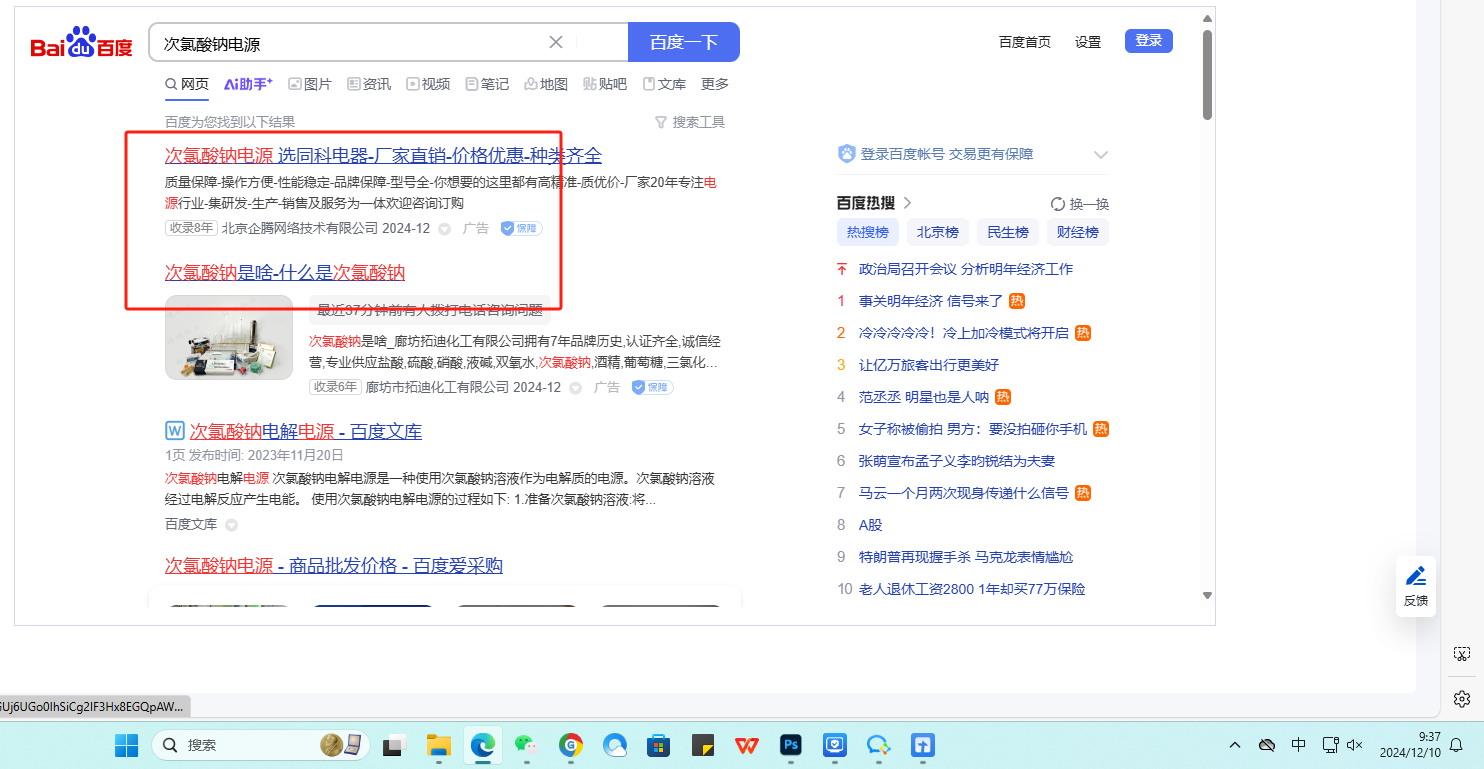Image resolution: width=1484 pixels, height=769 pixels.
Task: Click the page vertical scrollbar thumb
Action: click(x=1207, y=75)
